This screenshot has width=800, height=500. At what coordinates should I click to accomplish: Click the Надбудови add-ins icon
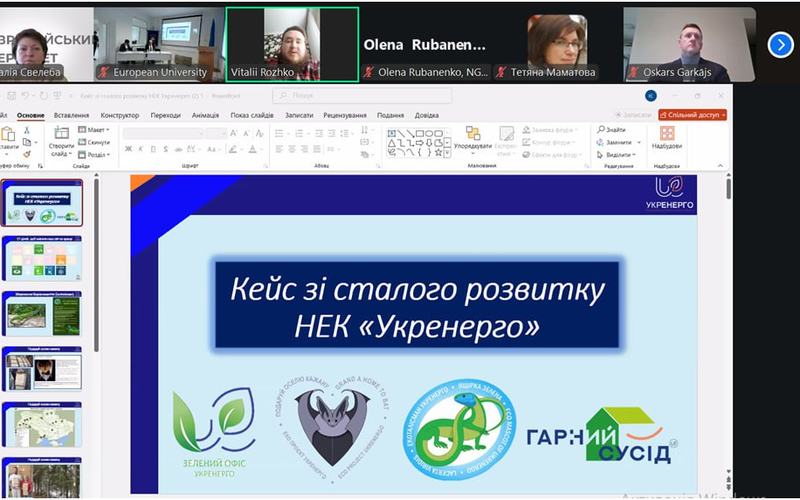coord(667,134)
